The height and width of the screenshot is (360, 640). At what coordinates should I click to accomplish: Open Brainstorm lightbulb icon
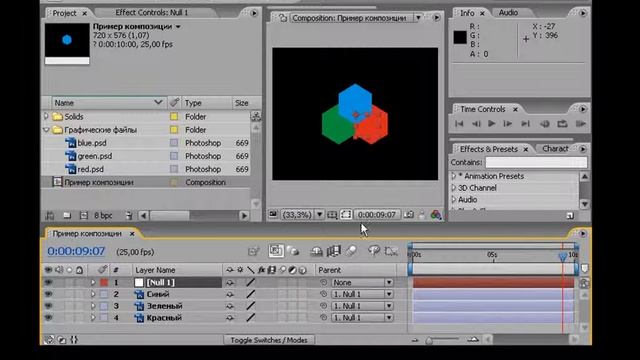click(x=373, y=251)
